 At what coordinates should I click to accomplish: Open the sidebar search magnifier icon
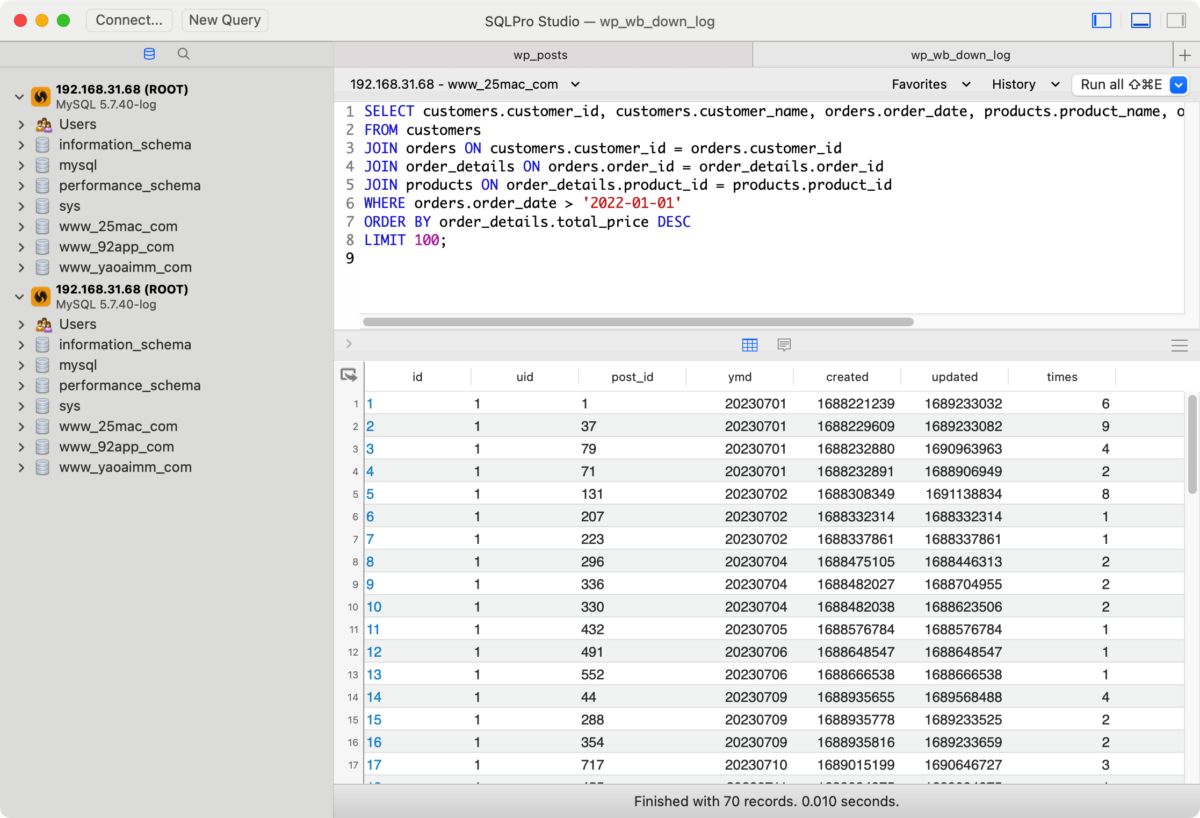(183, 54)
